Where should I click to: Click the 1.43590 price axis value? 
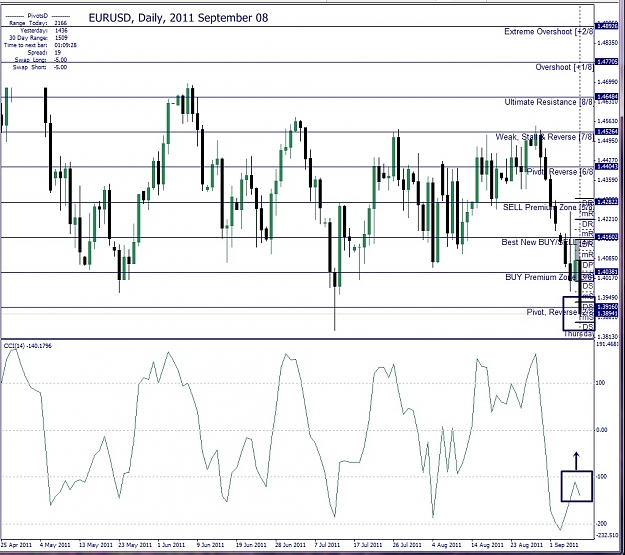pyautogui.click(x=608, y=180)
